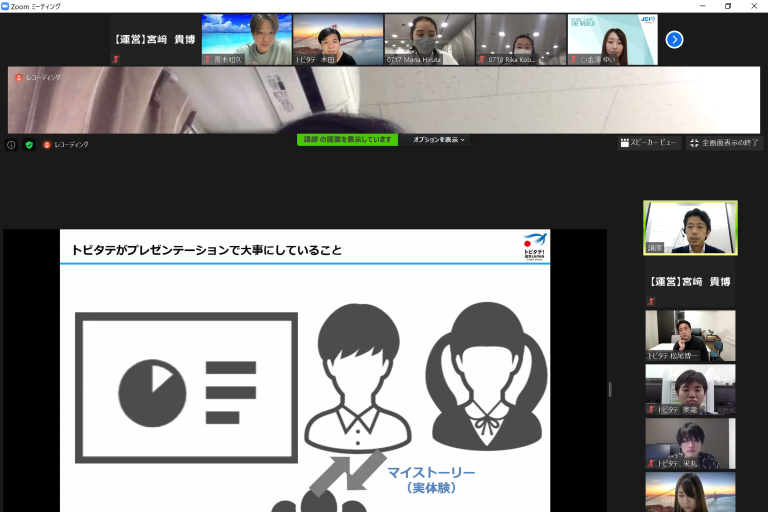Select トビタテ 松尾 video in side panel
Viewport: 768px width, 512px height.
tap(690, 335)
